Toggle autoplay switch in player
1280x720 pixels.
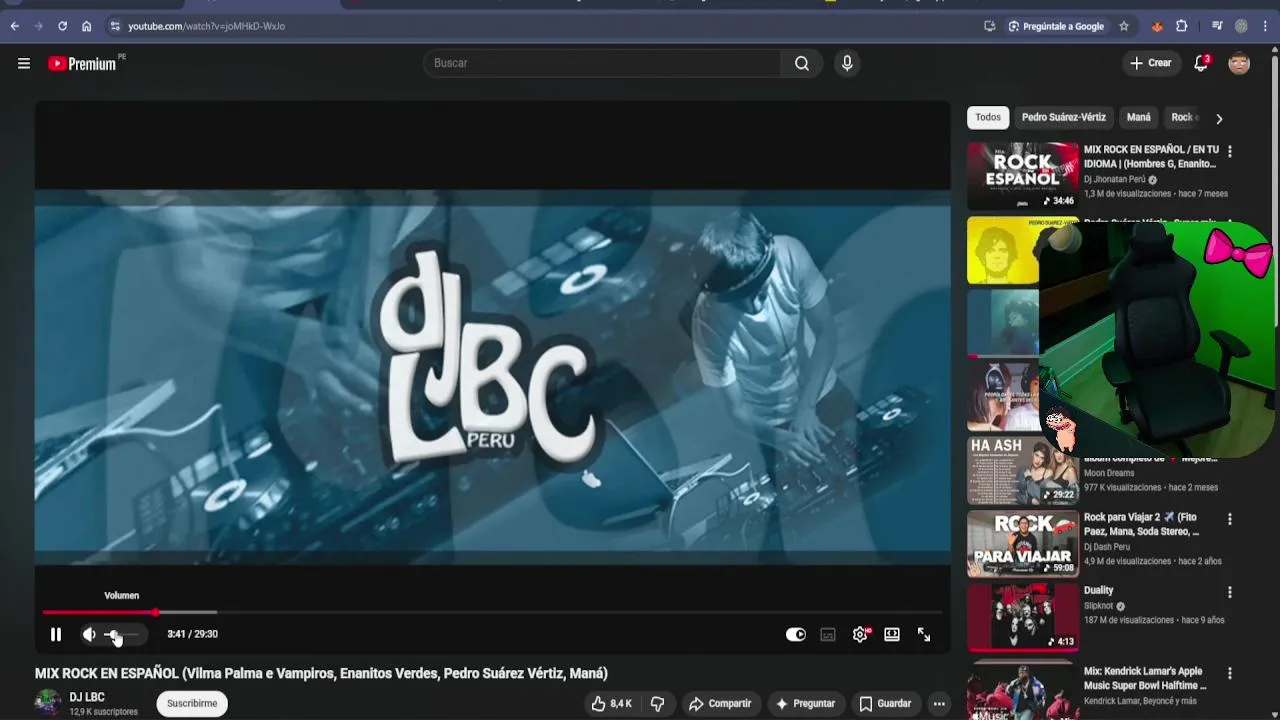pos(796,634)
